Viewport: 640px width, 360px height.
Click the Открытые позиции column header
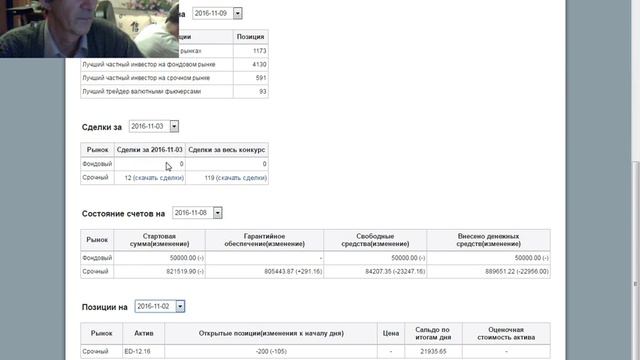[x=271, y=333]
